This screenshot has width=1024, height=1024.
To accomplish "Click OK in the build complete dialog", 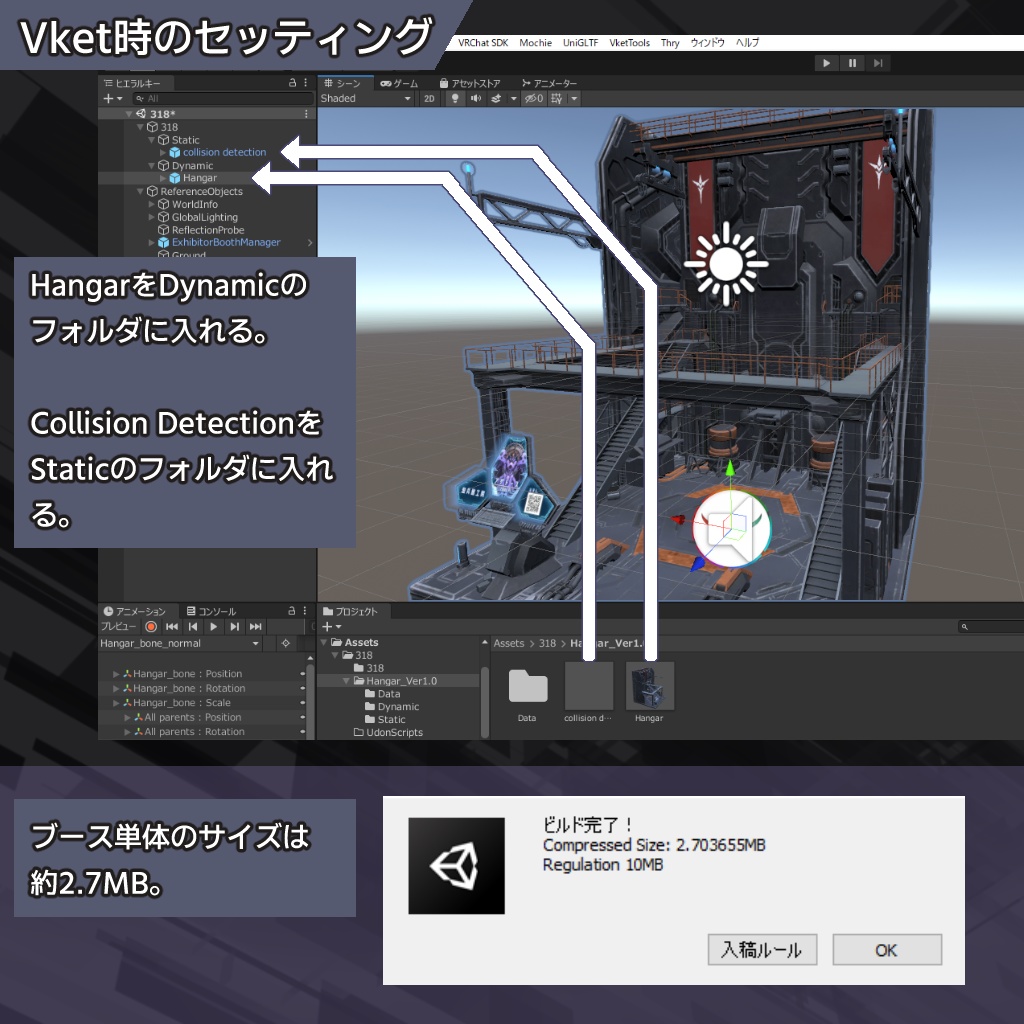I will coord(886,950).
